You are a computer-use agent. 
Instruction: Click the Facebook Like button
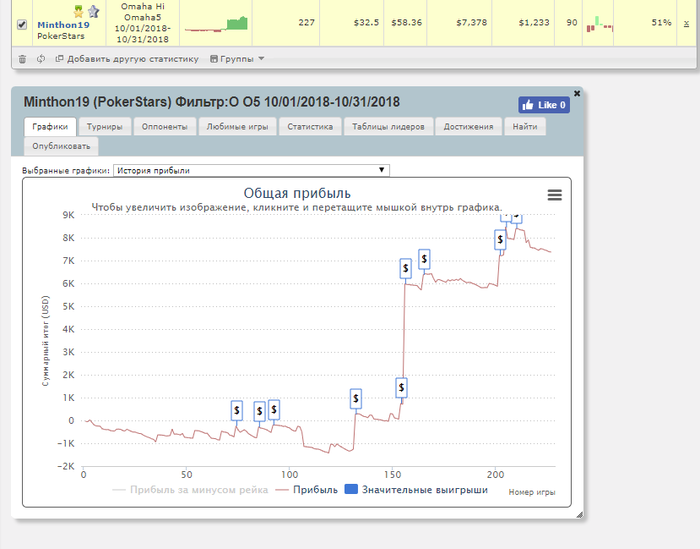point(544,105)
